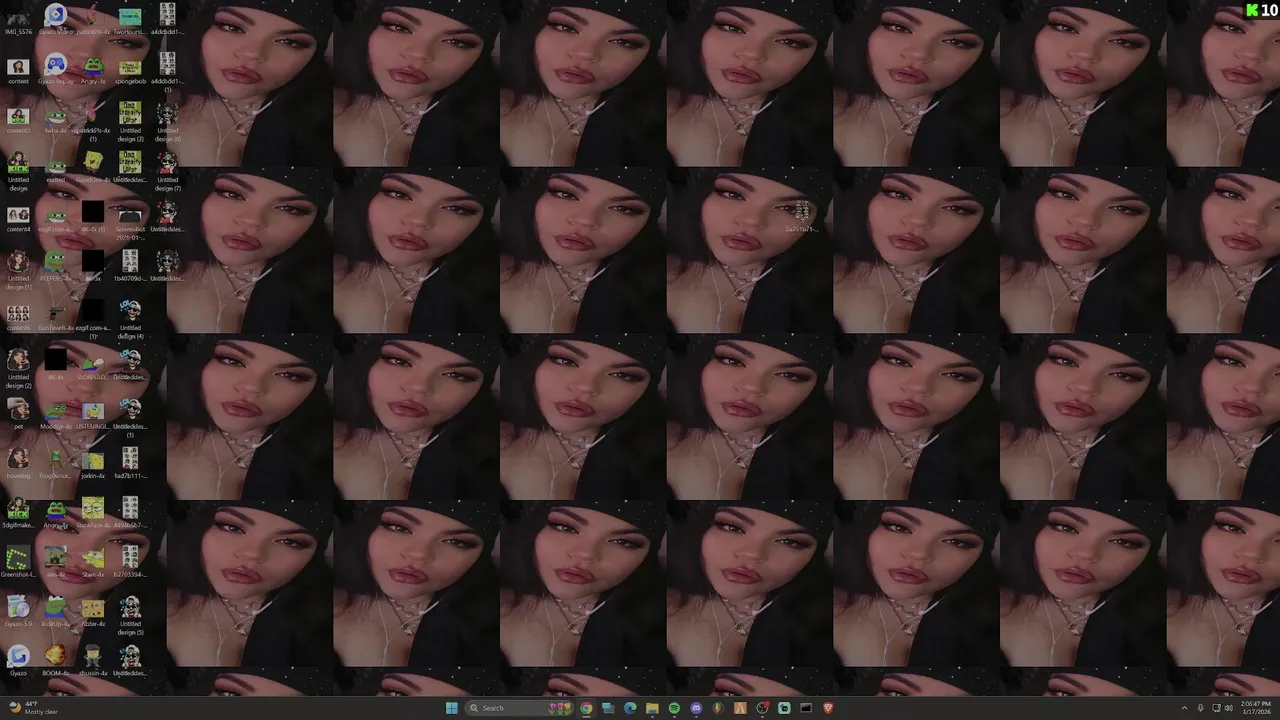Select the LISTENING spongebob icon
The width and height of the screenshot is (1280, 720).
coord(93,414)
